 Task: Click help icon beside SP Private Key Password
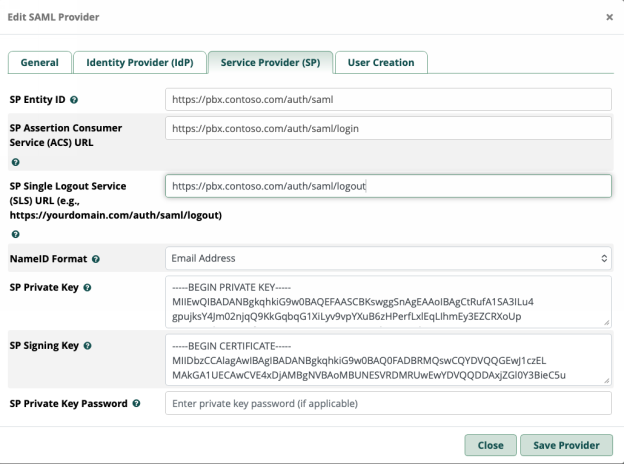point(135,404)
